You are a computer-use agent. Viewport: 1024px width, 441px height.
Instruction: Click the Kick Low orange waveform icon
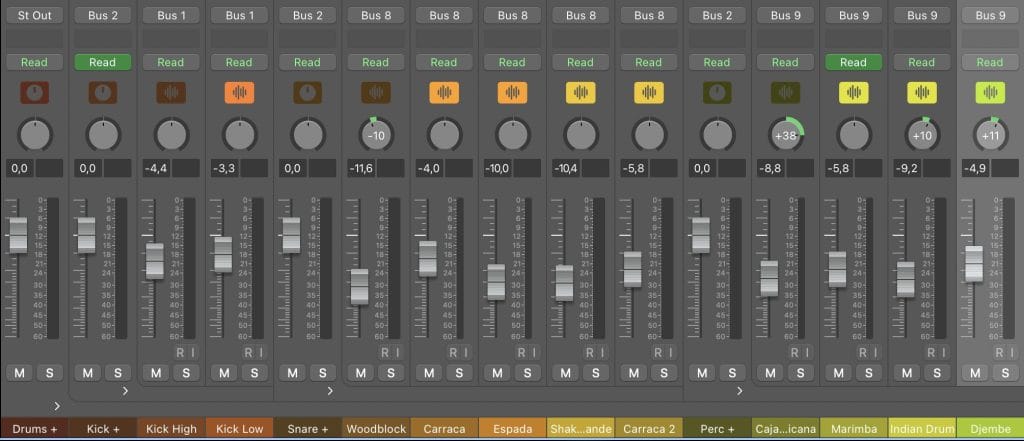click(x=239, y=93)
